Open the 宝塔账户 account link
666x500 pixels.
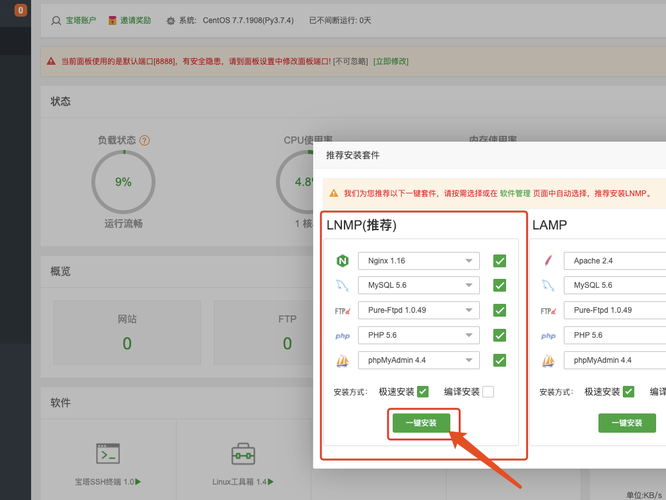click(x=81, y=20)
